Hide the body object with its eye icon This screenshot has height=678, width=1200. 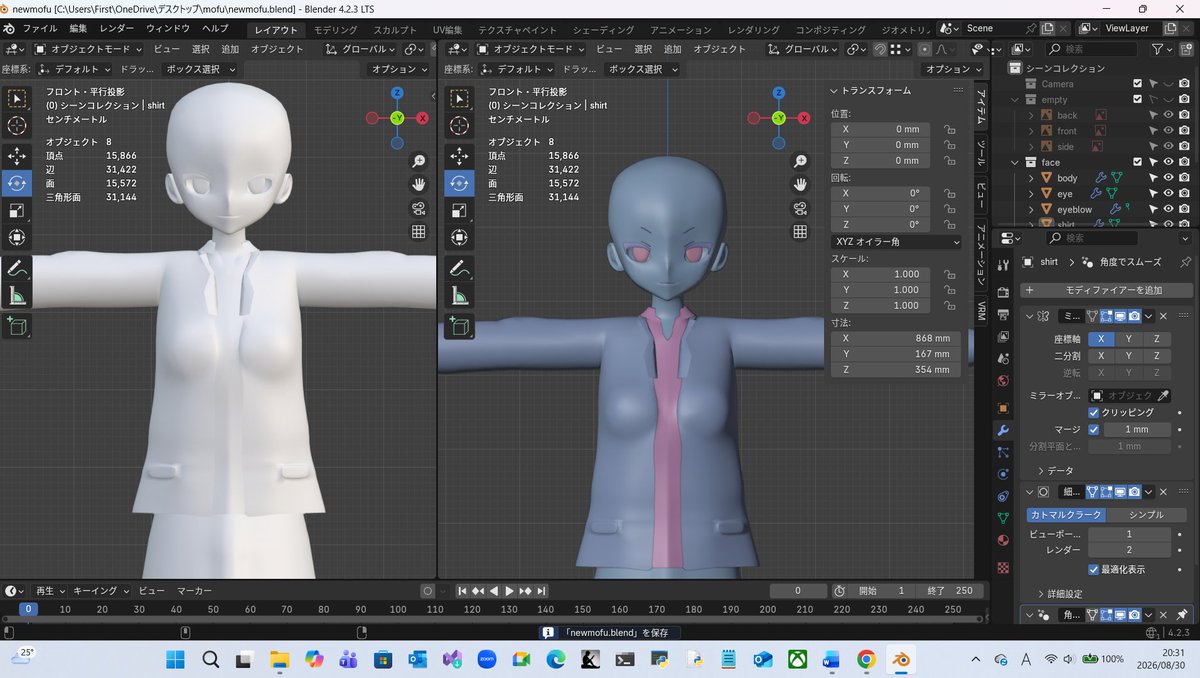(1168, 178)
